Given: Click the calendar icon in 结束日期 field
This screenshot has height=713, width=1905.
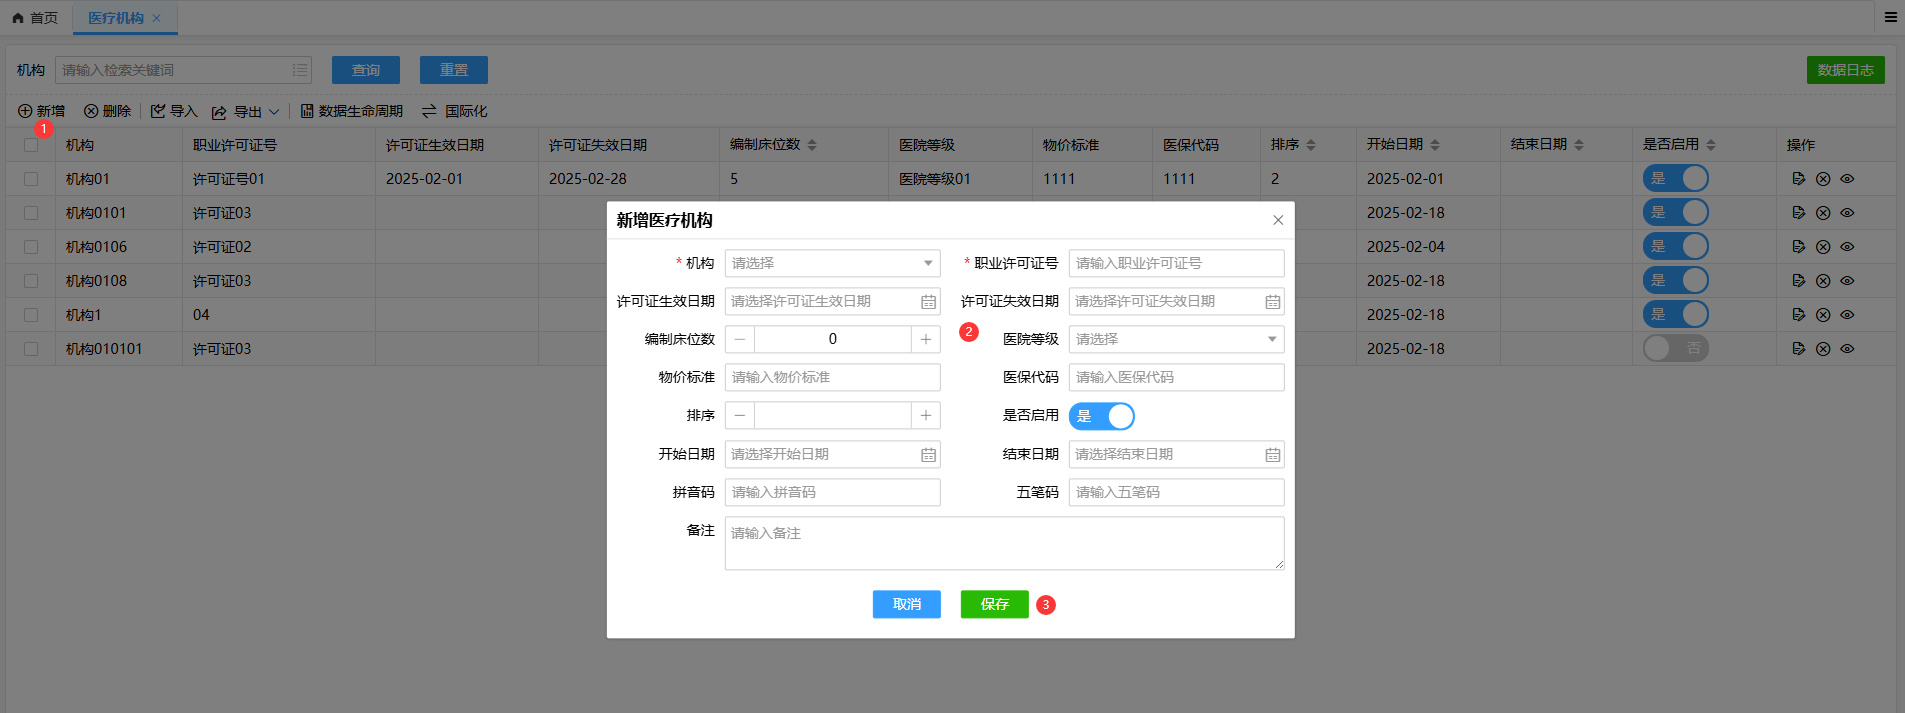Looking at the screenshot, I should (1272, 455).
